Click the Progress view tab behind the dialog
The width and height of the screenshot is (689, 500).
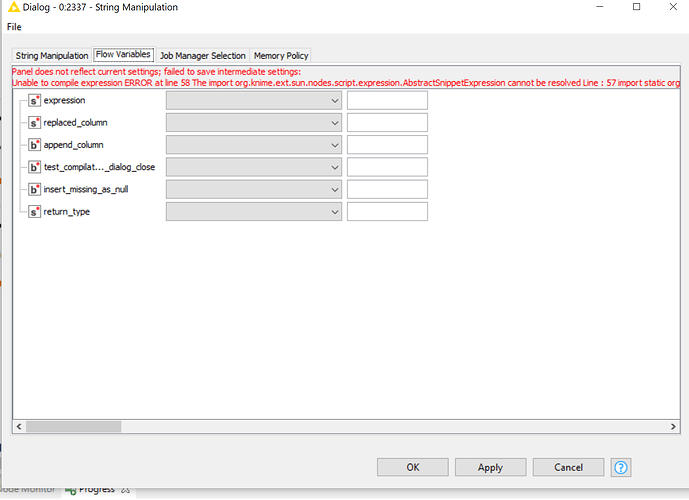point(97,490)
